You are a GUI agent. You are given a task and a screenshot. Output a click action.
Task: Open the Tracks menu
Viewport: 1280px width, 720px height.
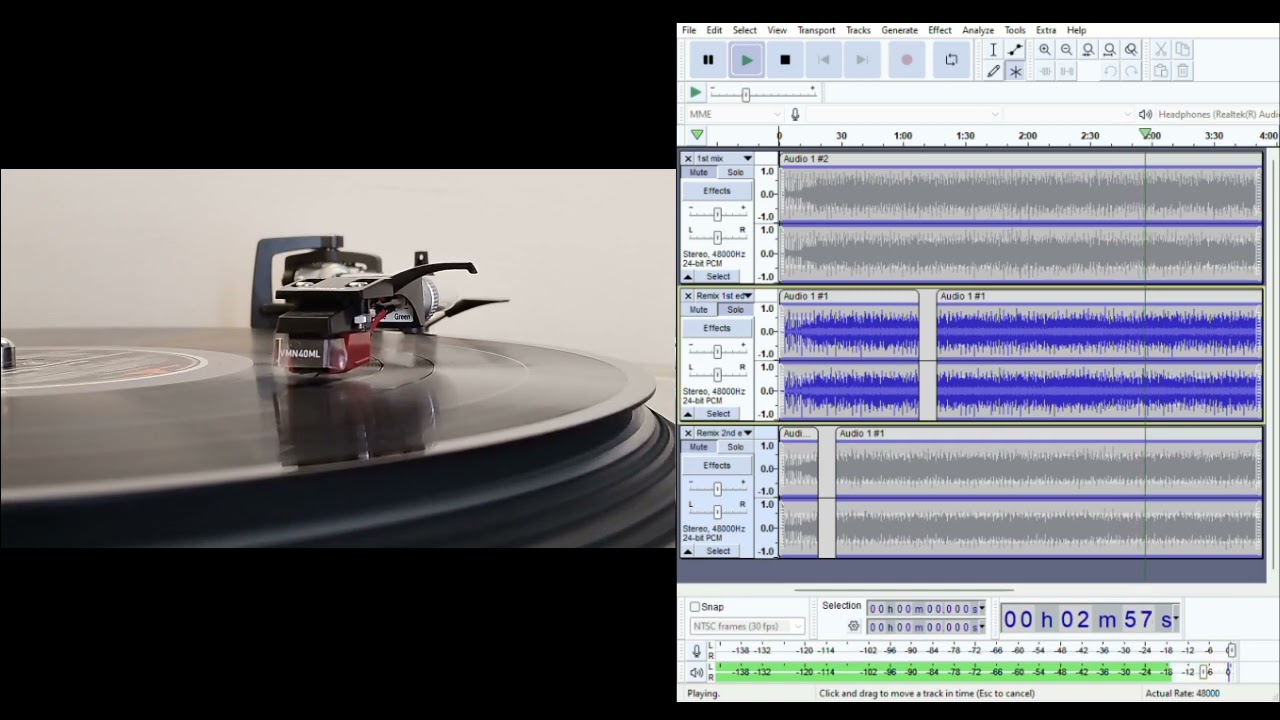tap(858, 30)
